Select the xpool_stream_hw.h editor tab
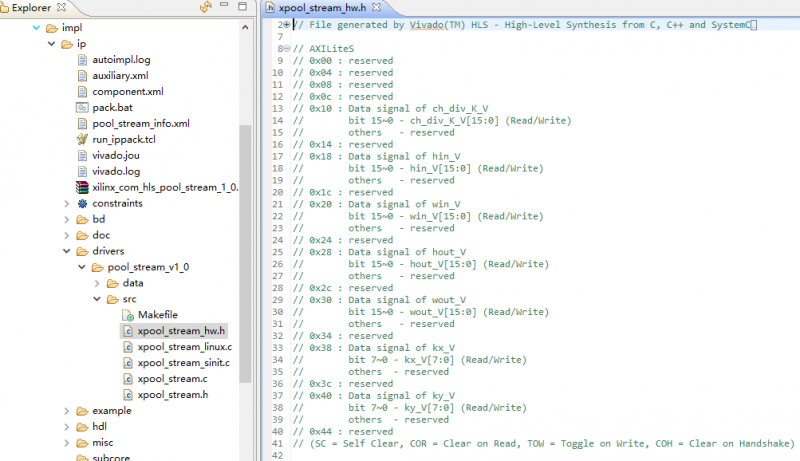Viewport: 800px width, 461px height. [x=322, y=8]
